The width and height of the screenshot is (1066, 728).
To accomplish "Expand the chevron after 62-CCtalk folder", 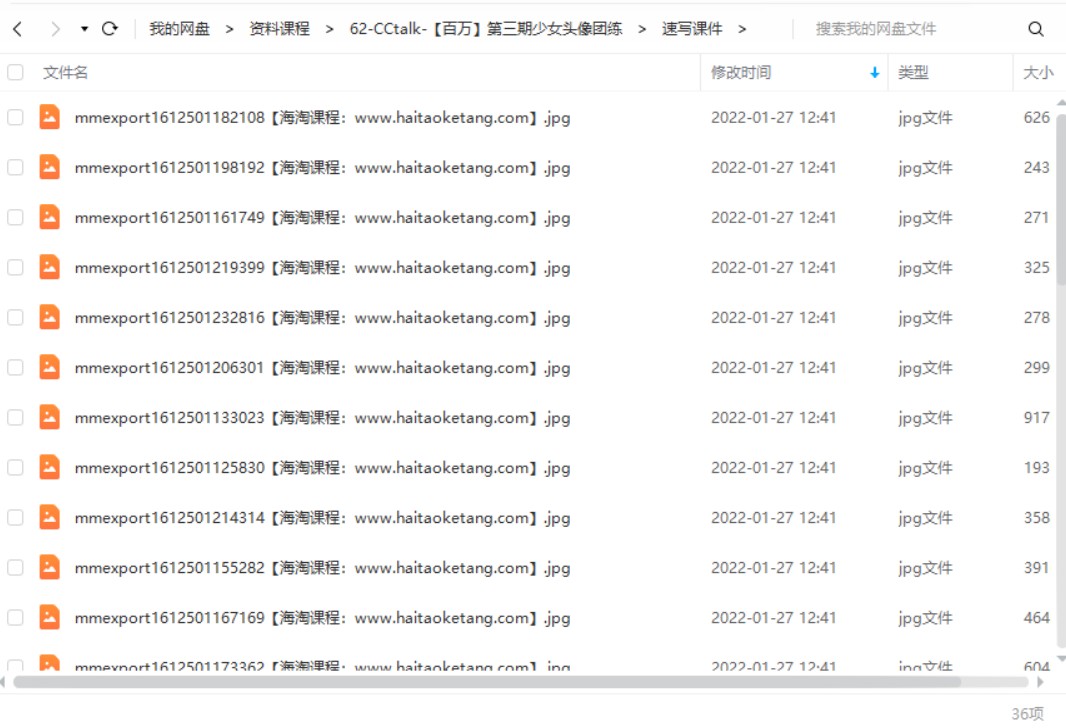I will [642, 29].
